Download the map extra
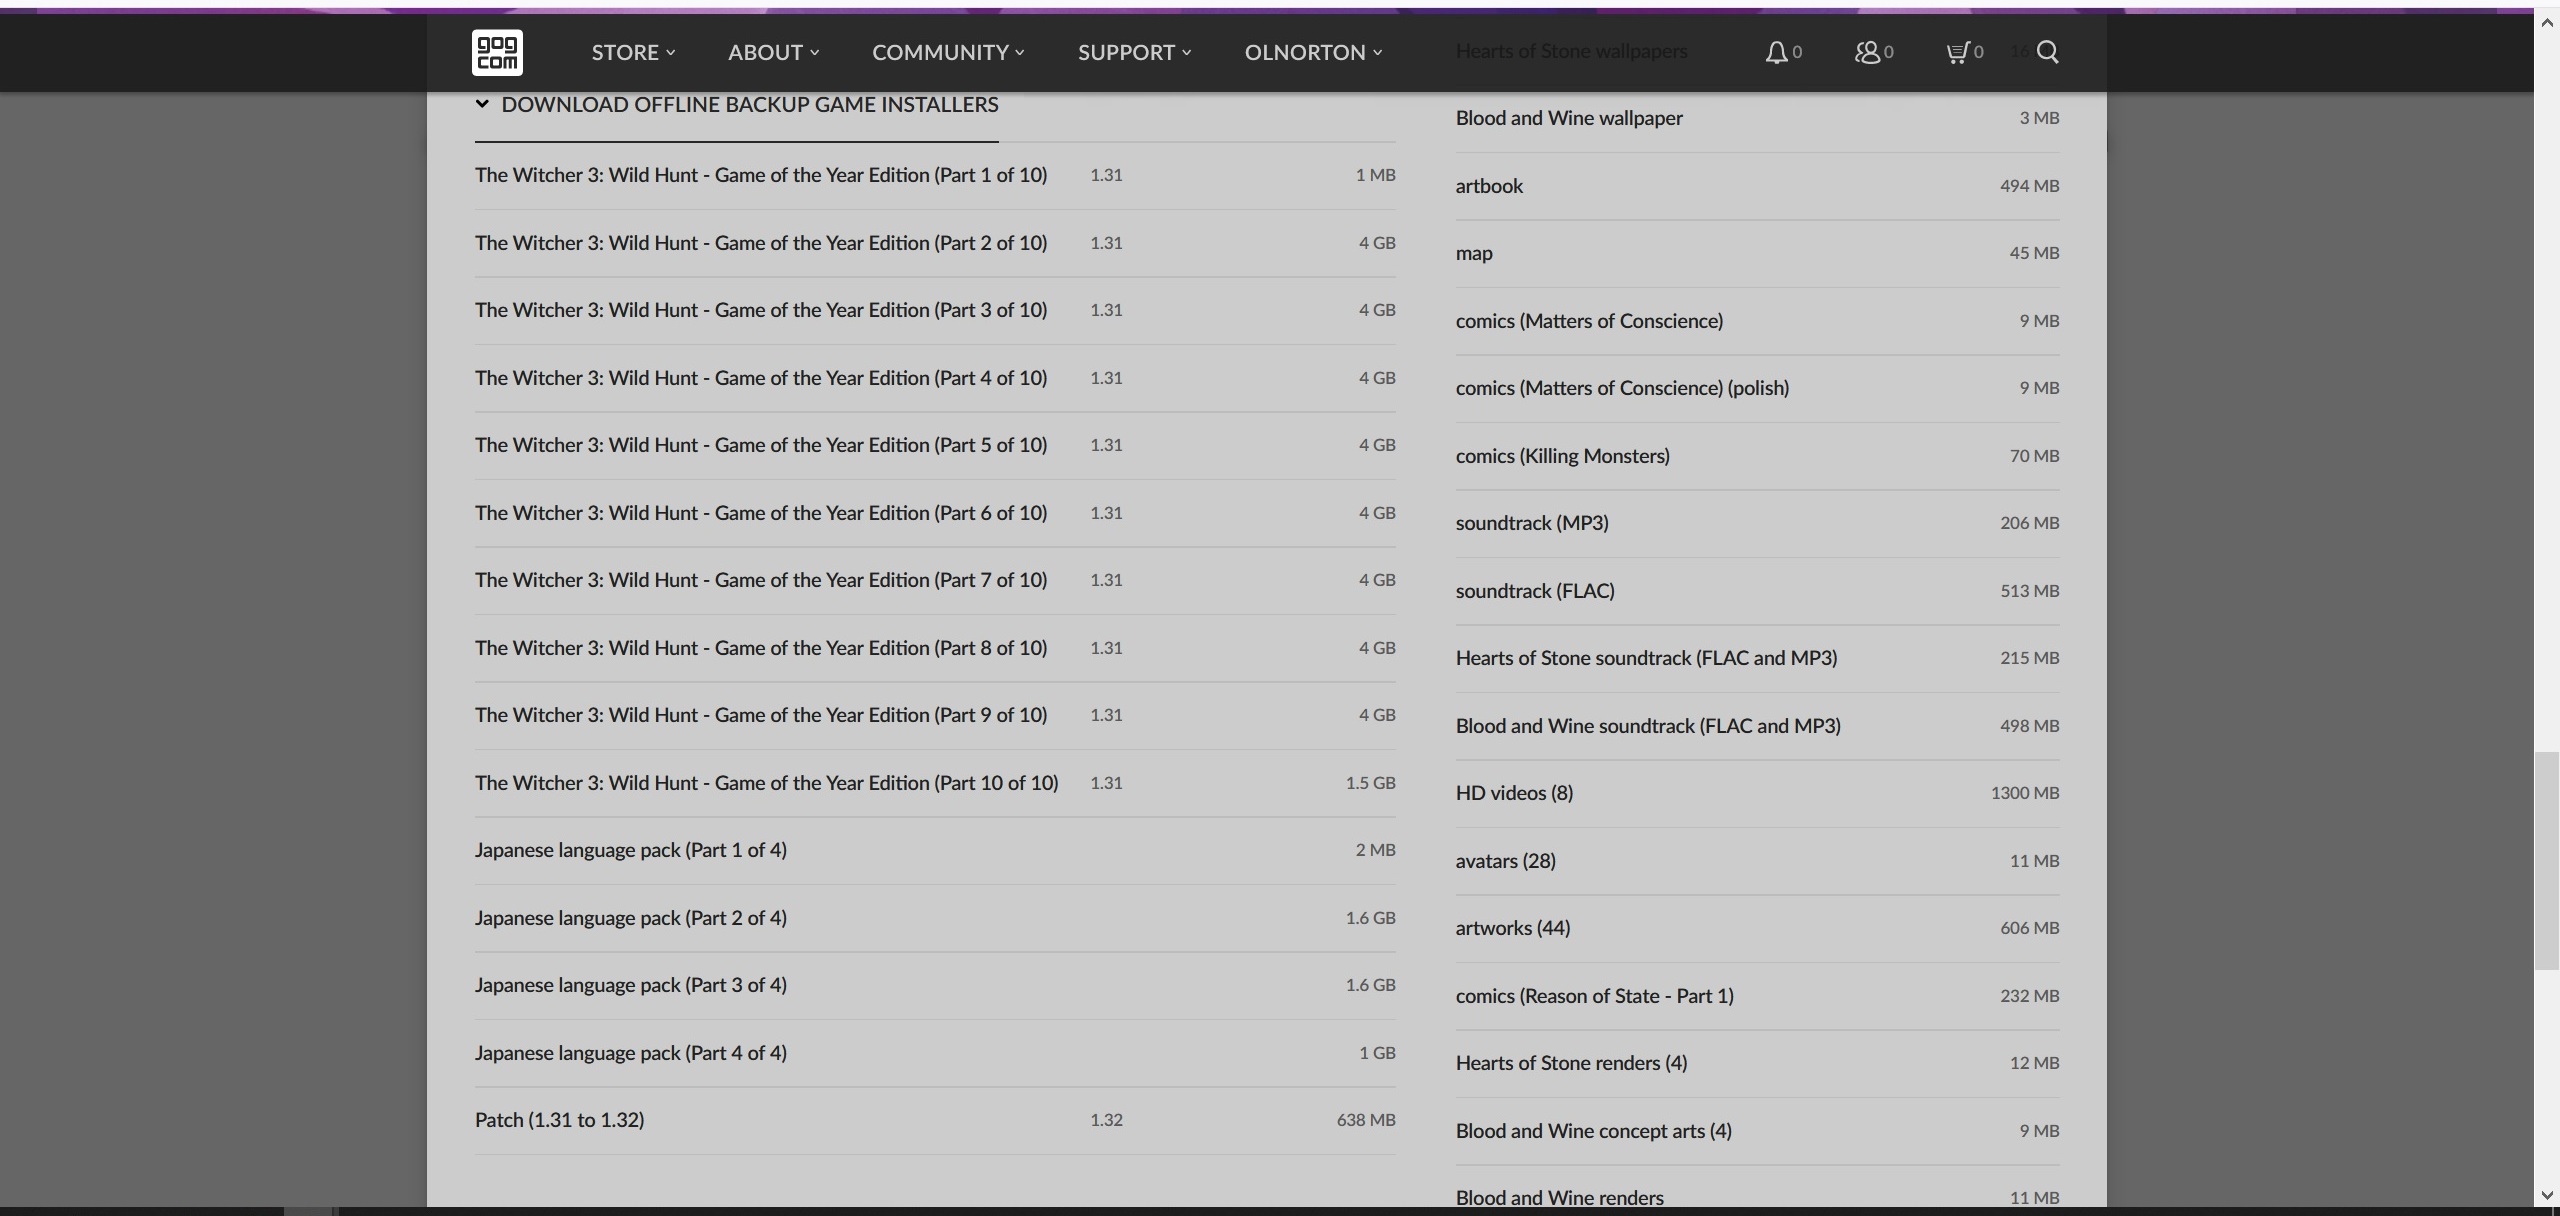 [1757, 253]
